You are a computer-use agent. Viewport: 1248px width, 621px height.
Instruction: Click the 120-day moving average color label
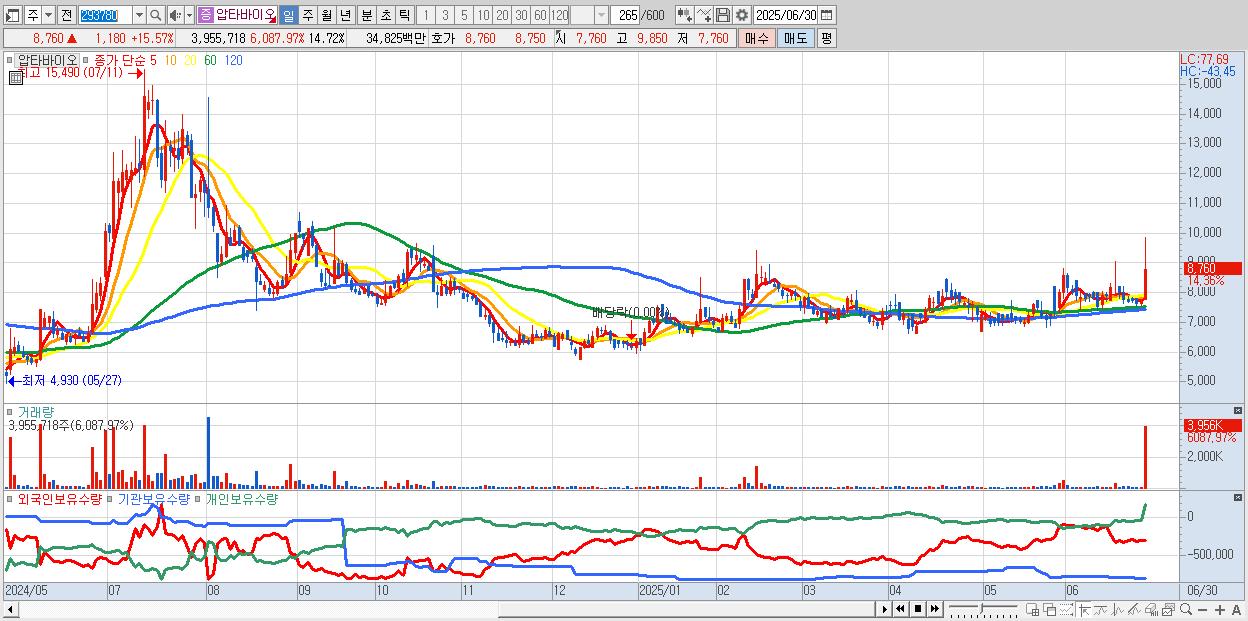coord(233,60)
